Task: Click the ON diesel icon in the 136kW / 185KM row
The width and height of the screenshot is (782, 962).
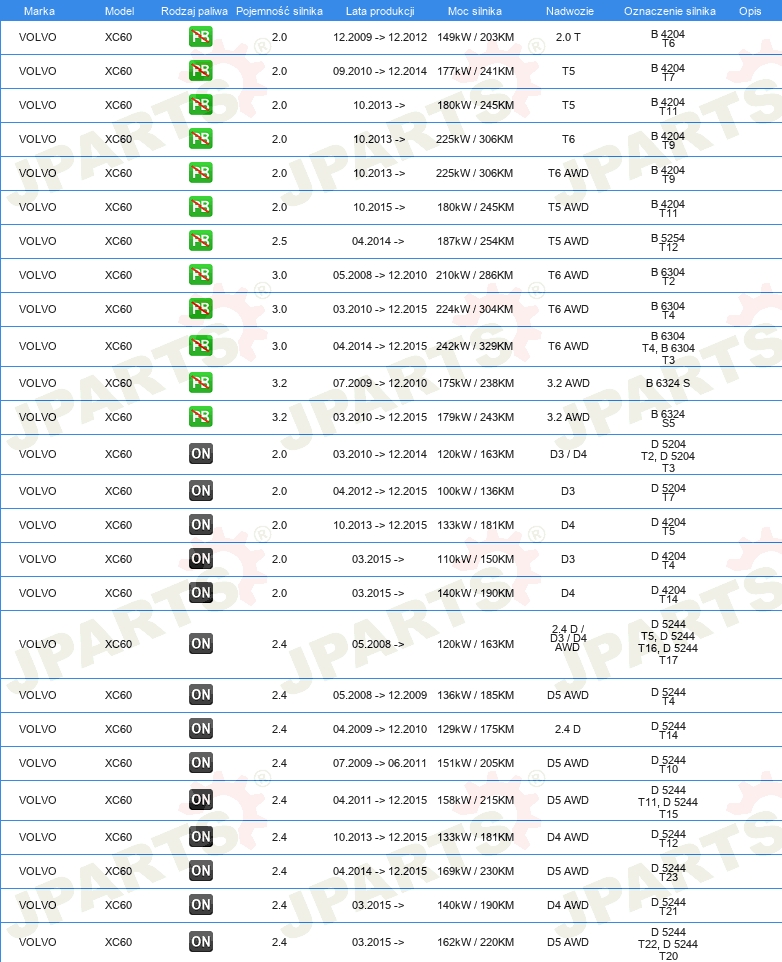Action: pos(201,695)
